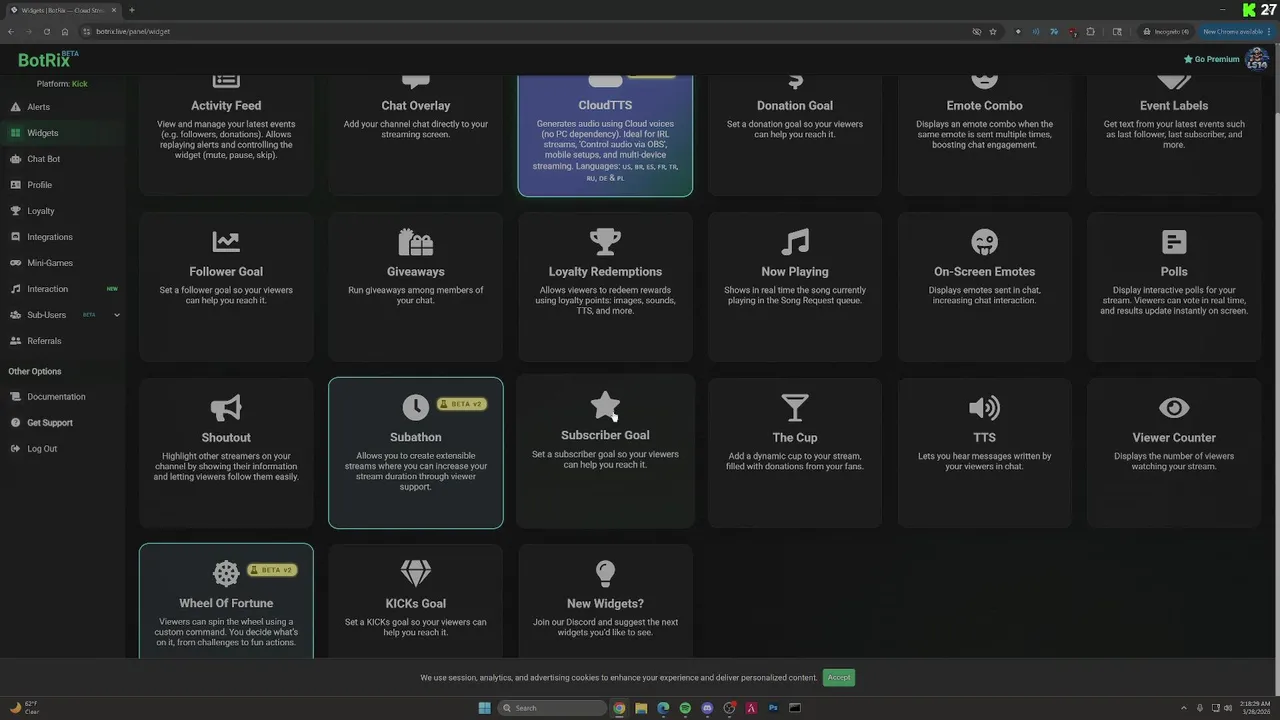Open the Subathon clock icon

(x=415, y=406)
